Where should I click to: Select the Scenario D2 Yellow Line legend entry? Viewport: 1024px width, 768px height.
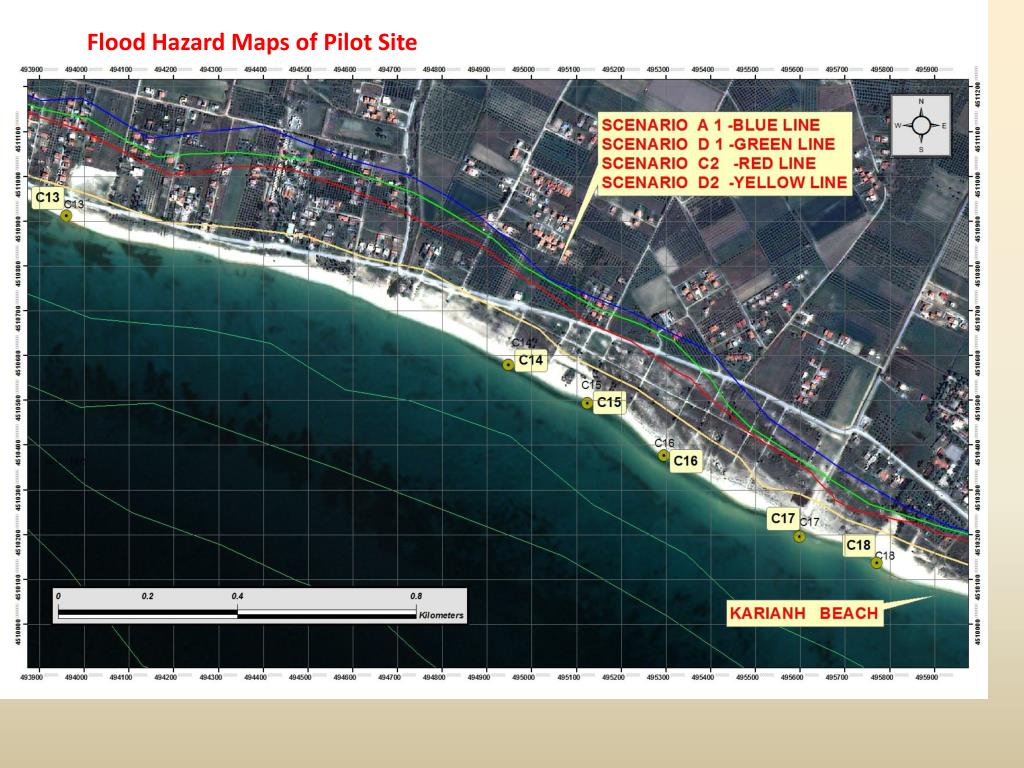(x=724, y=182)
